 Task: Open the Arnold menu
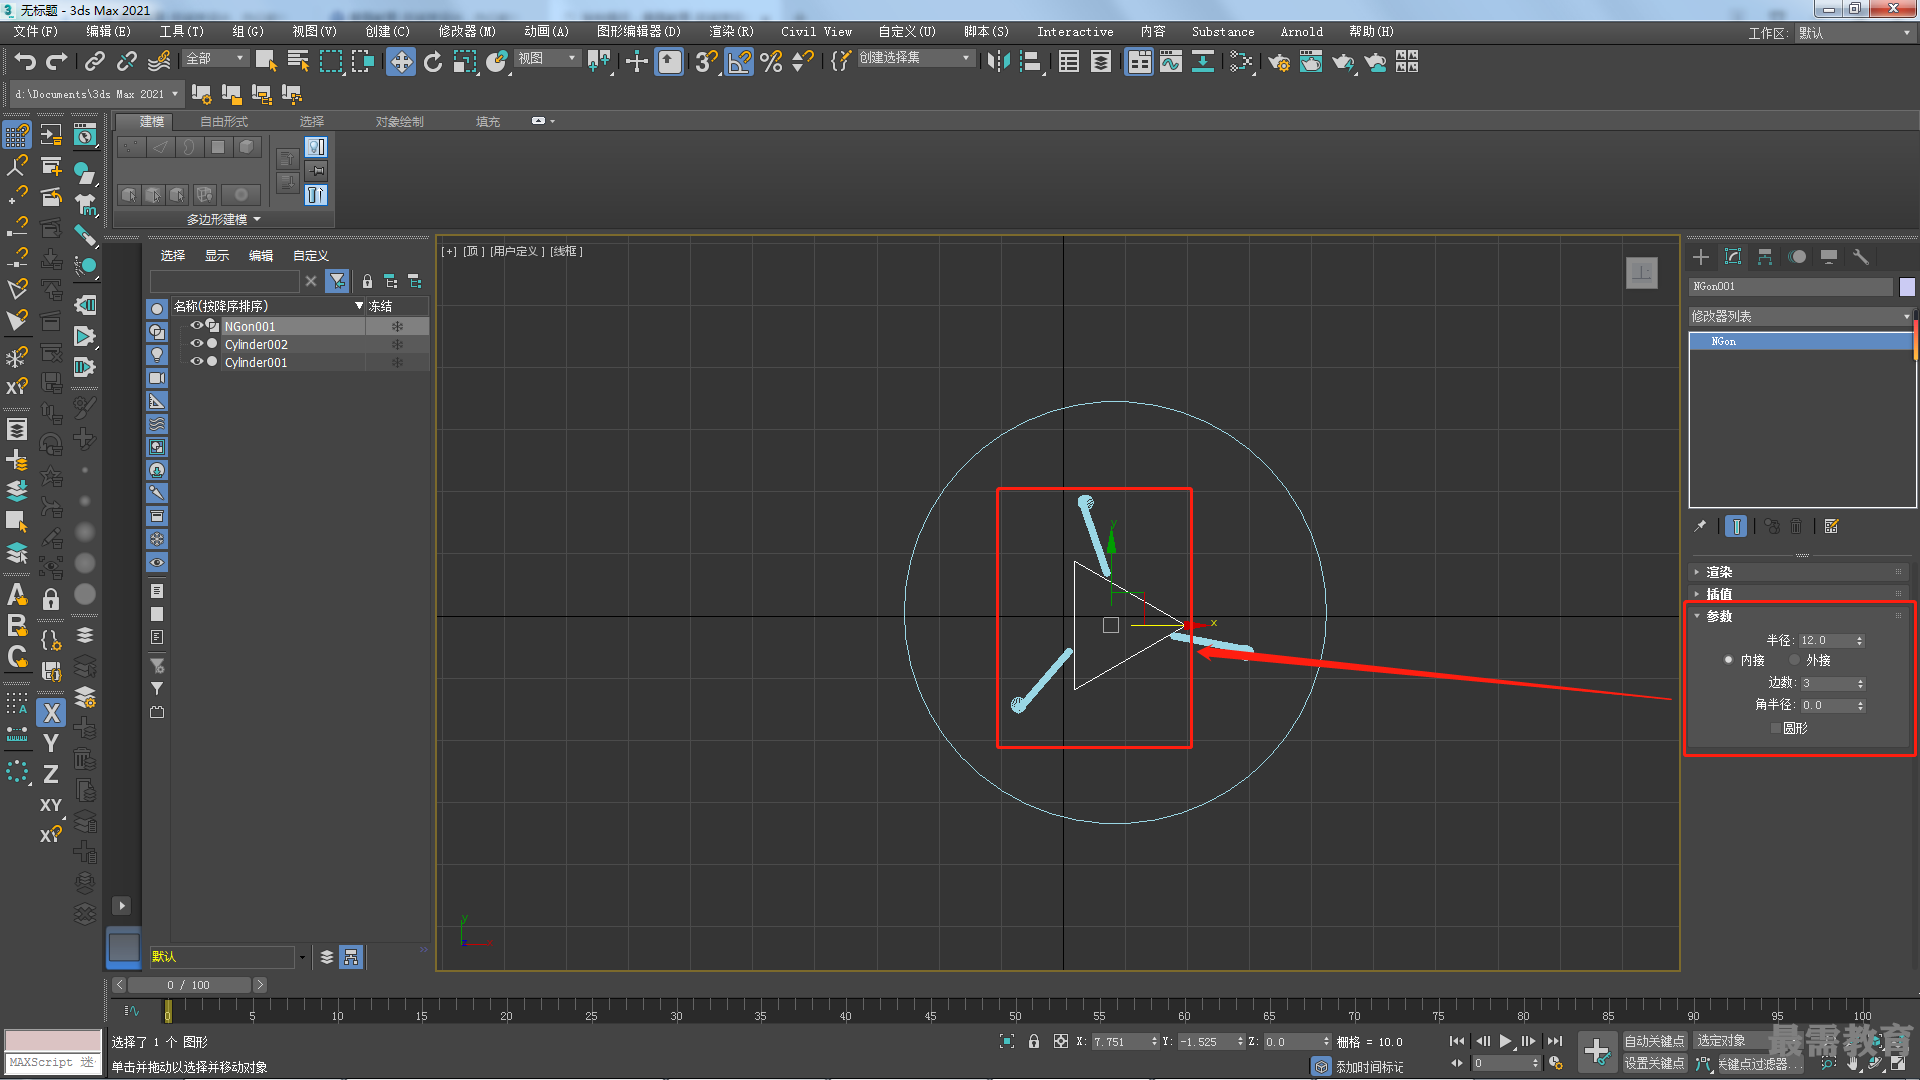click(1301, 32)
